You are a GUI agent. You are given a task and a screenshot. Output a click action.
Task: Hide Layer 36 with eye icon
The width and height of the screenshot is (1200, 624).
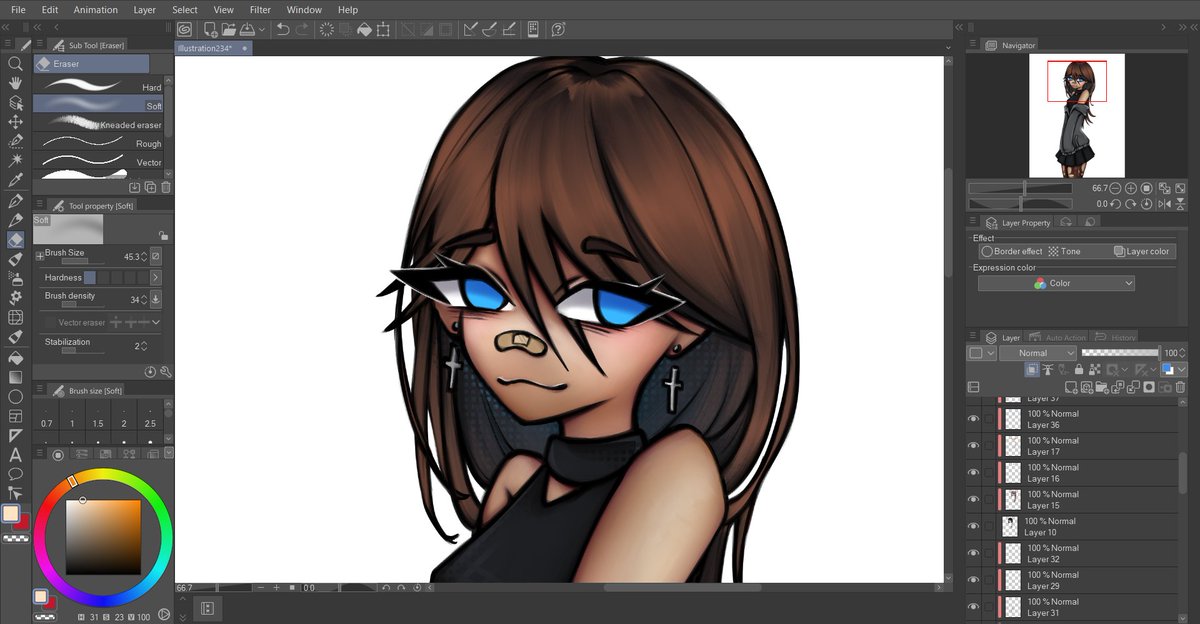(974, 419)
